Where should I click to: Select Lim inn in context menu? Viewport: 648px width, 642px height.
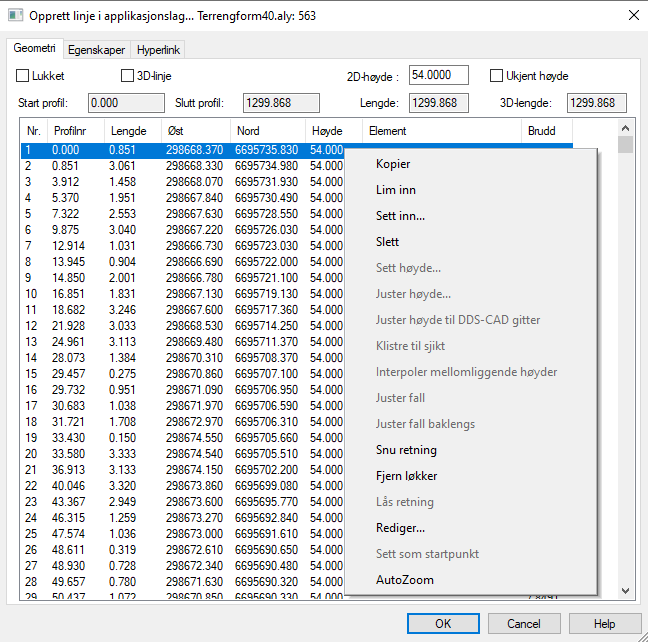396,190
